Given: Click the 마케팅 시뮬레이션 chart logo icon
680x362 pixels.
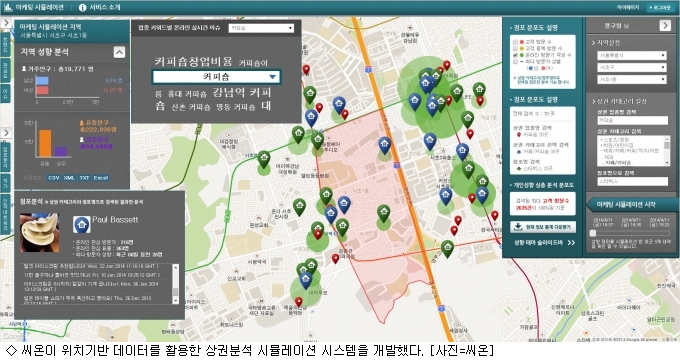Looking at the screenshot, I should pyautogui.click(x=8, y=7).
